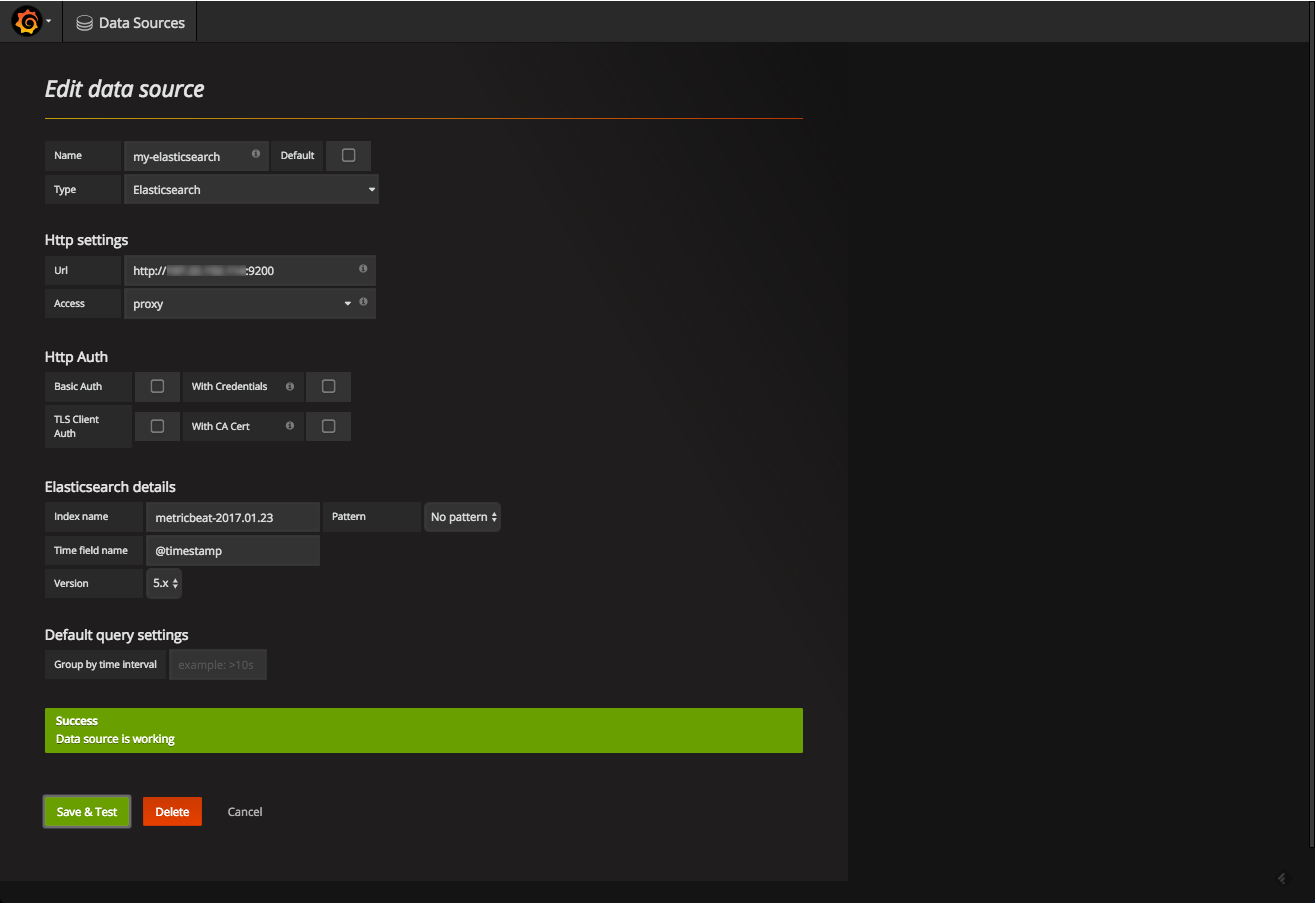
Task: Click the Save & Test button
Action: (x=87, y=812)
